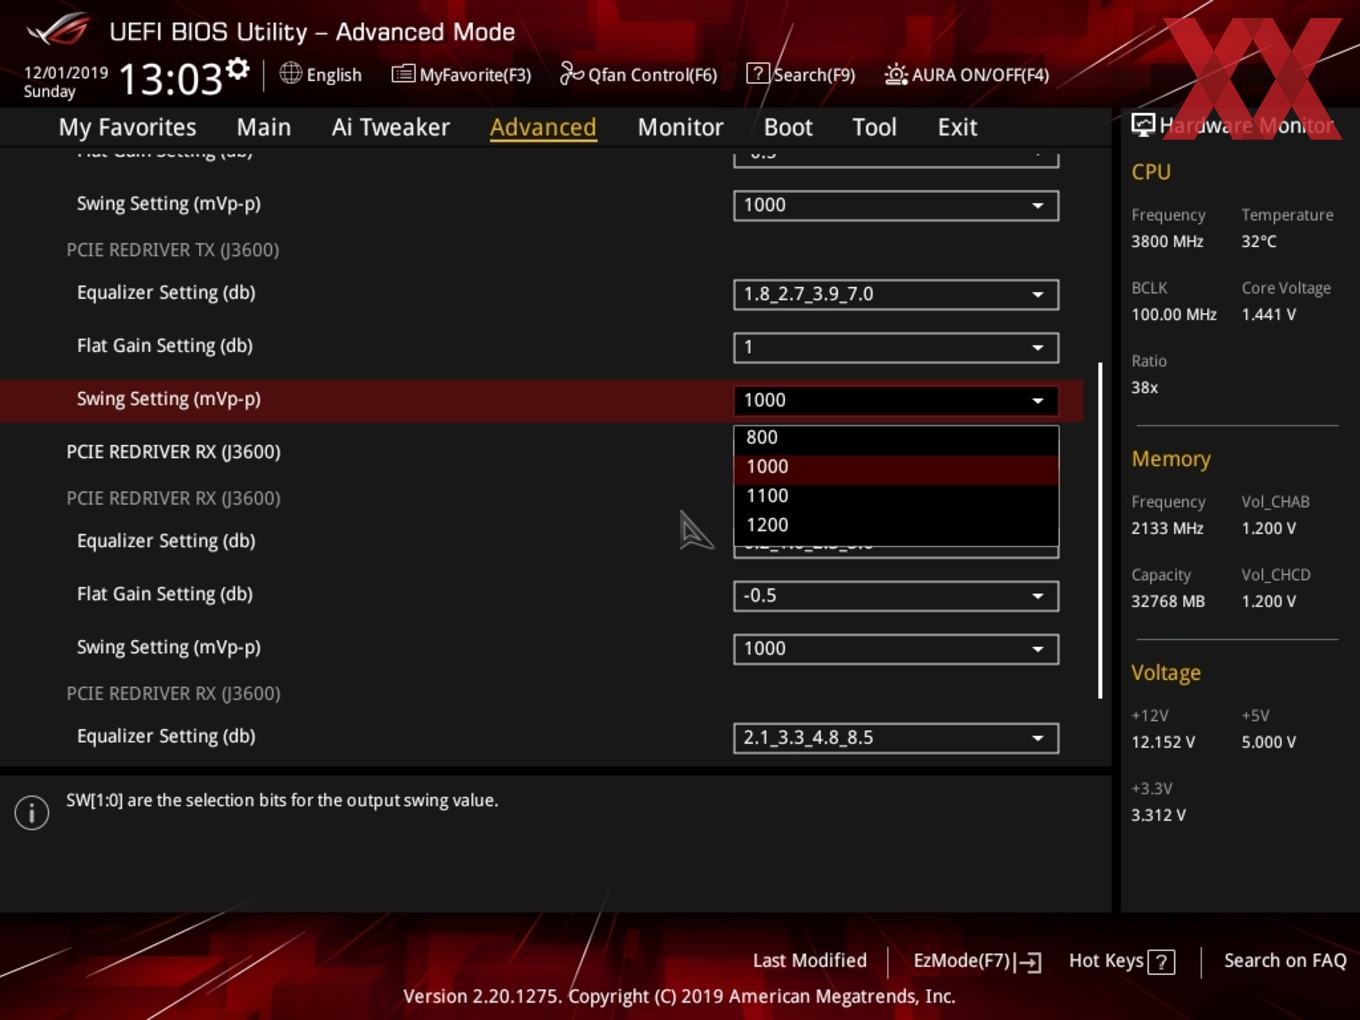
Task: Open the Ai Tweaker tab
Action: [391, 127]
